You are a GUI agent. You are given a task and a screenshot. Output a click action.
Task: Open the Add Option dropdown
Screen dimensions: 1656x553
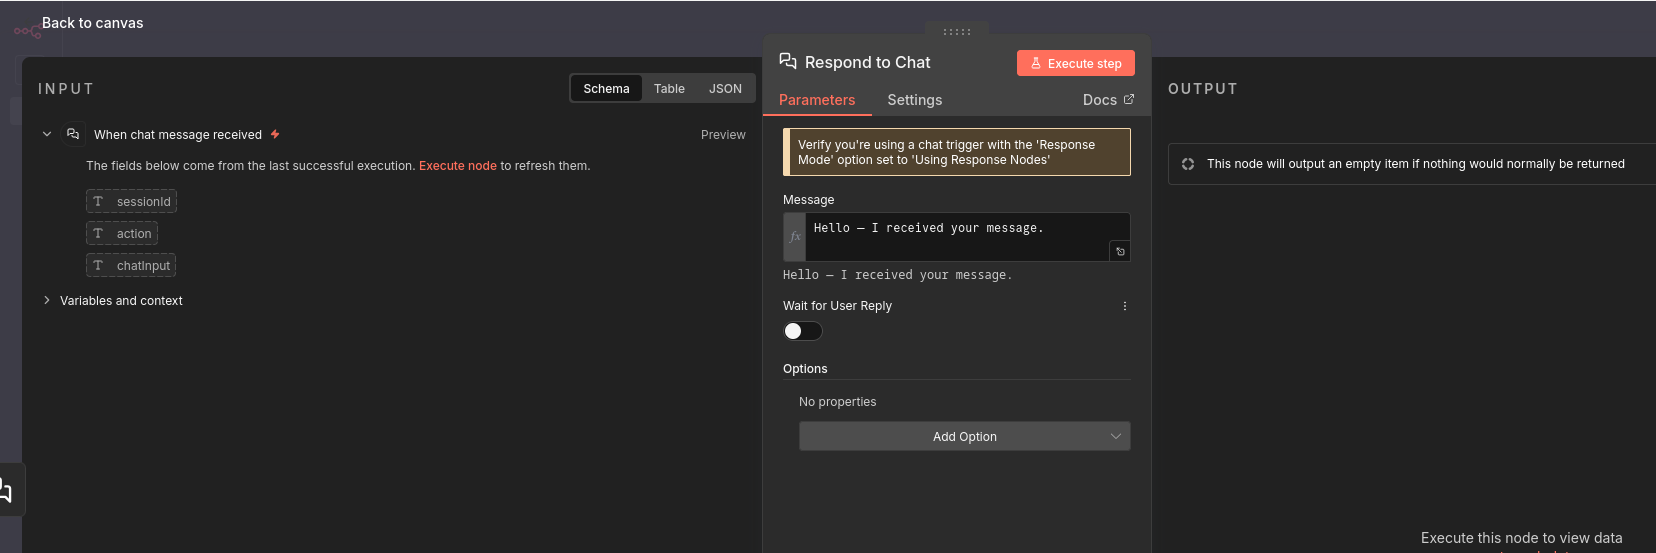[x=964, y=437]
